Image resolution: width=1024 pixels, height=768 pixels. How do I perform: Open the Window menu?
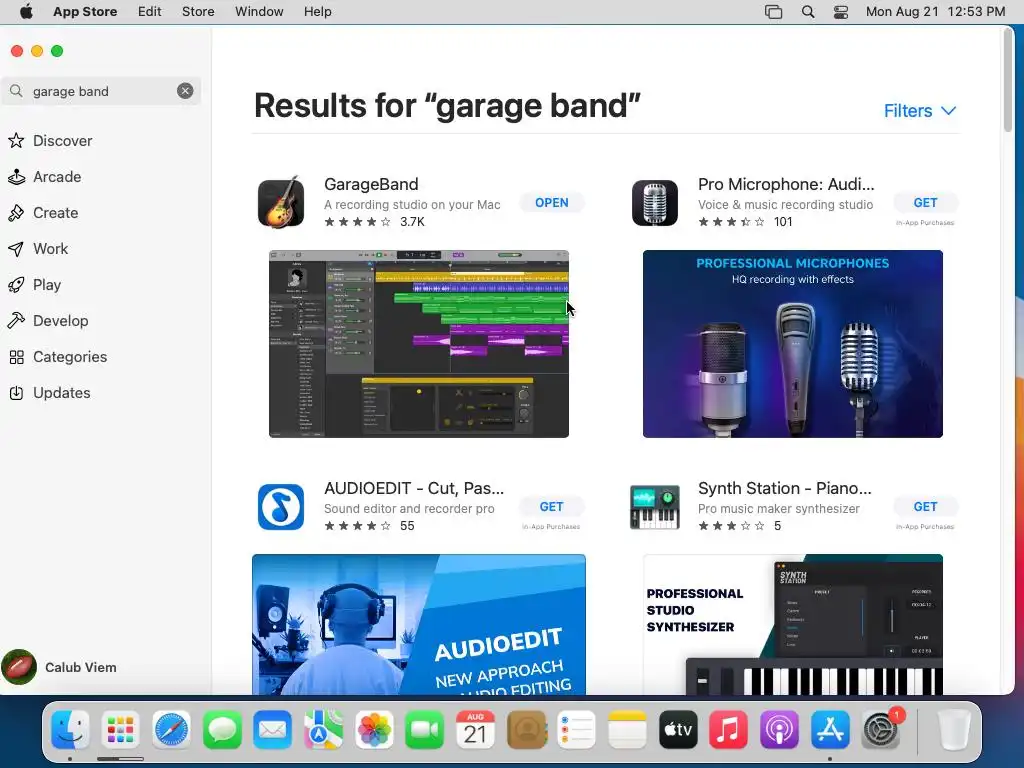click(259, 12)
